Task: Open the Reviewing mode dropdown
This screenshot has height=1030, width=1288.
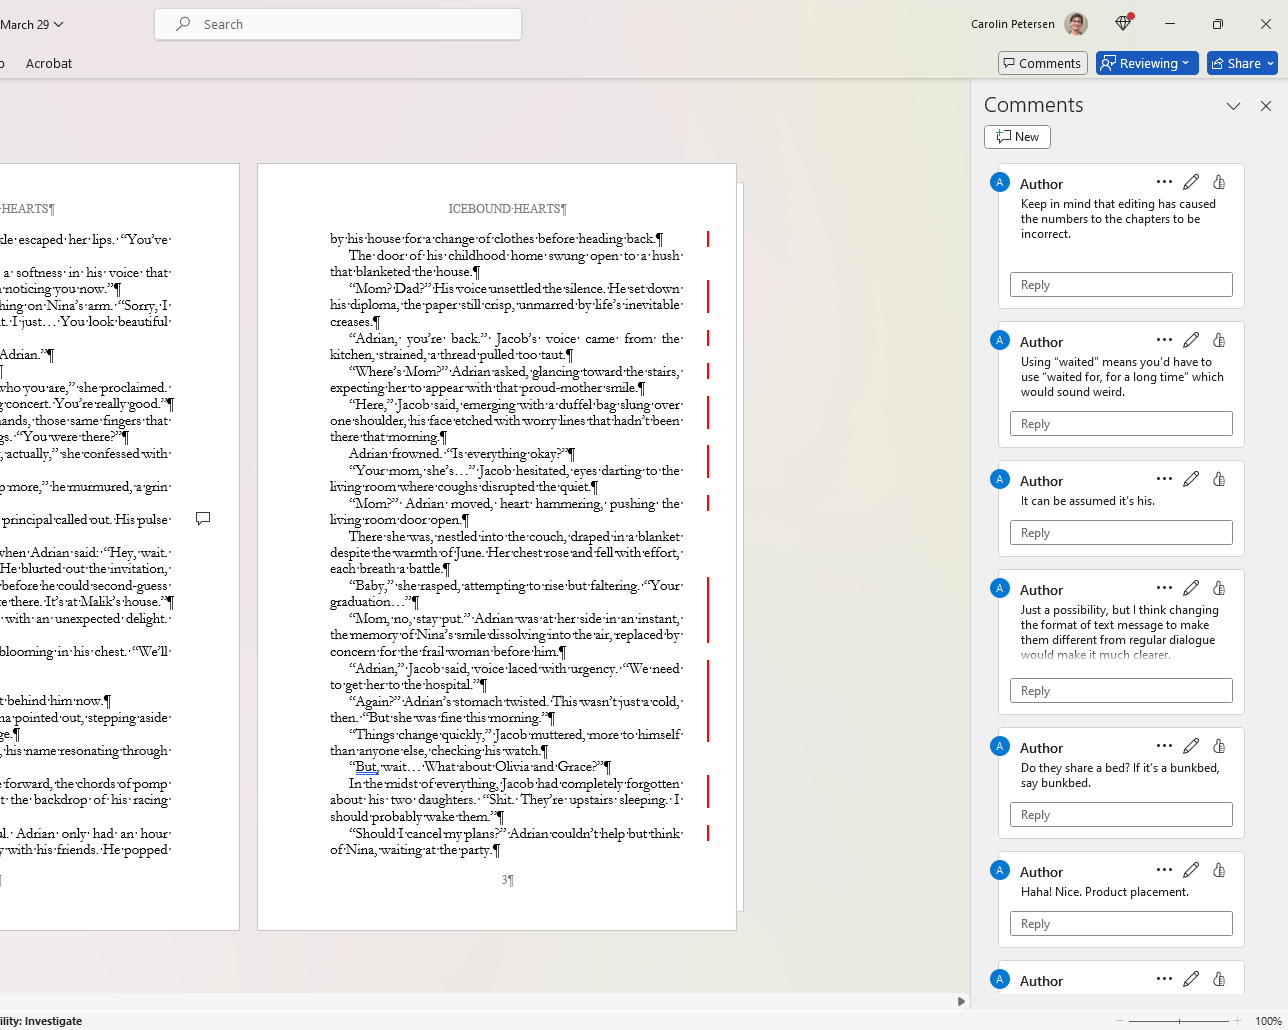Action: click(1147, 63)
